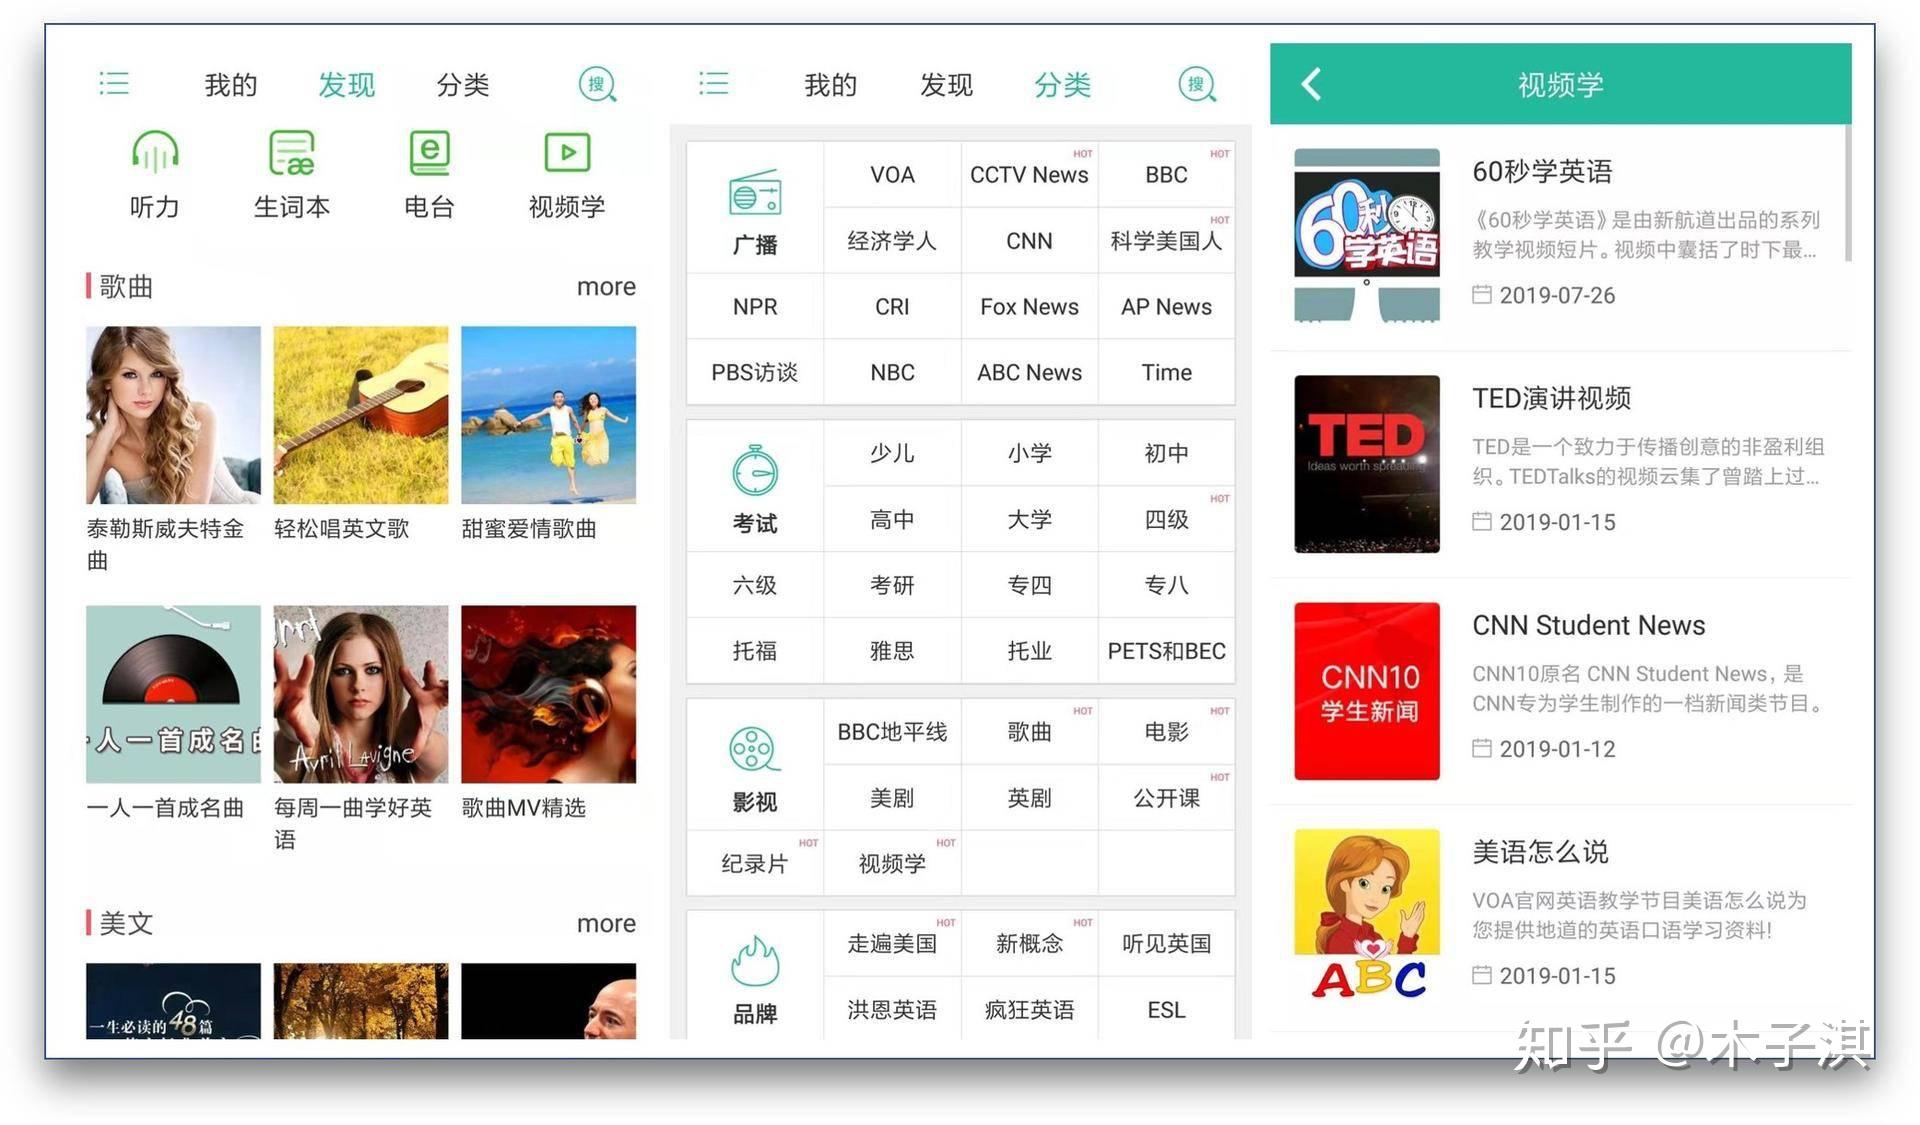Open the TED演讲视频 list item
Viewport: 1920px width, 1125px height.
click(x=1560, y=464)
